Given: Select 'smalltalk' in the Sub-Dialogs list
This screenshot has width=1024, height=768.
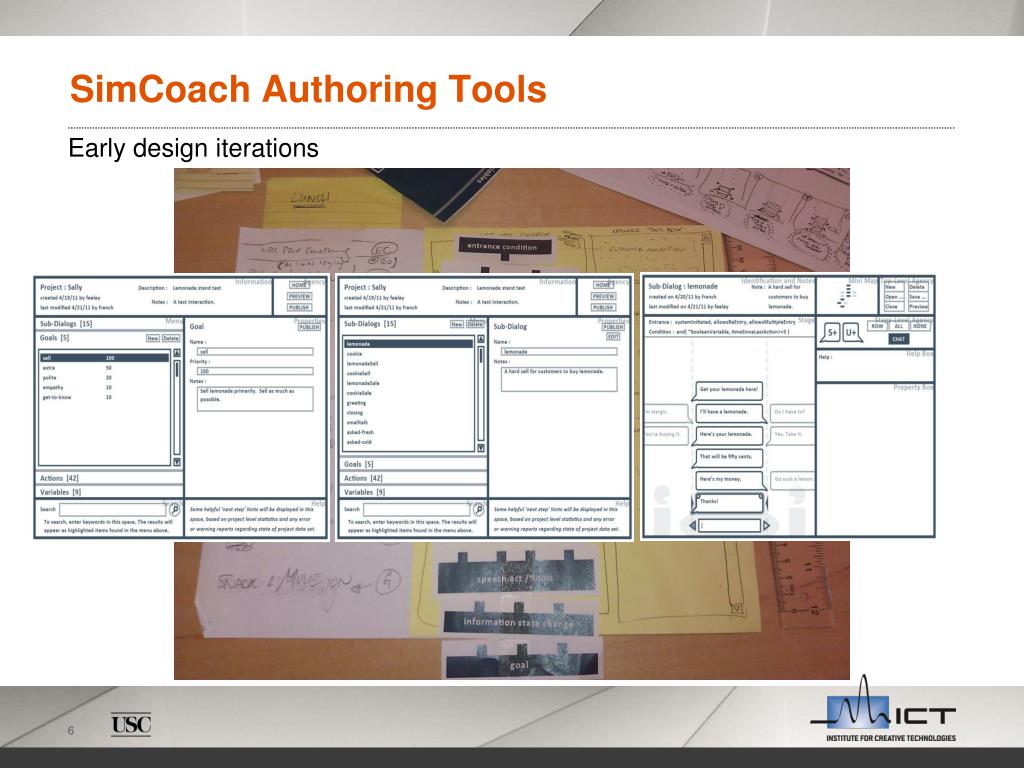Looking at the screenshot, I should pos(408,423).
